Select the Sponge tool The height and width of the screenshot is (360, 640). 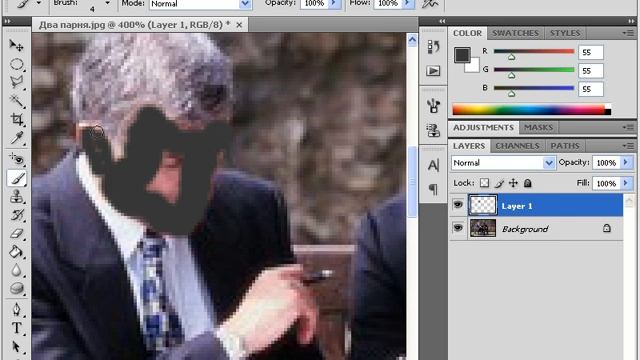point(16,288)
